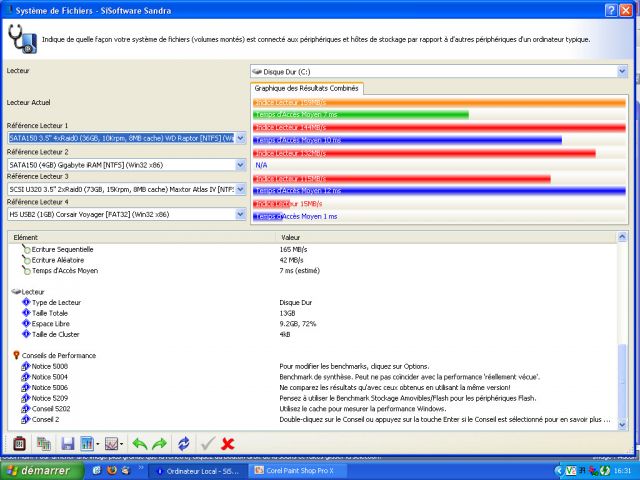The width and height of the screenshot is (640, 480).
Task: Click the Ecriture Sequentielle magnifier icon
Action: pyautogui.click(x=26, y=249)
